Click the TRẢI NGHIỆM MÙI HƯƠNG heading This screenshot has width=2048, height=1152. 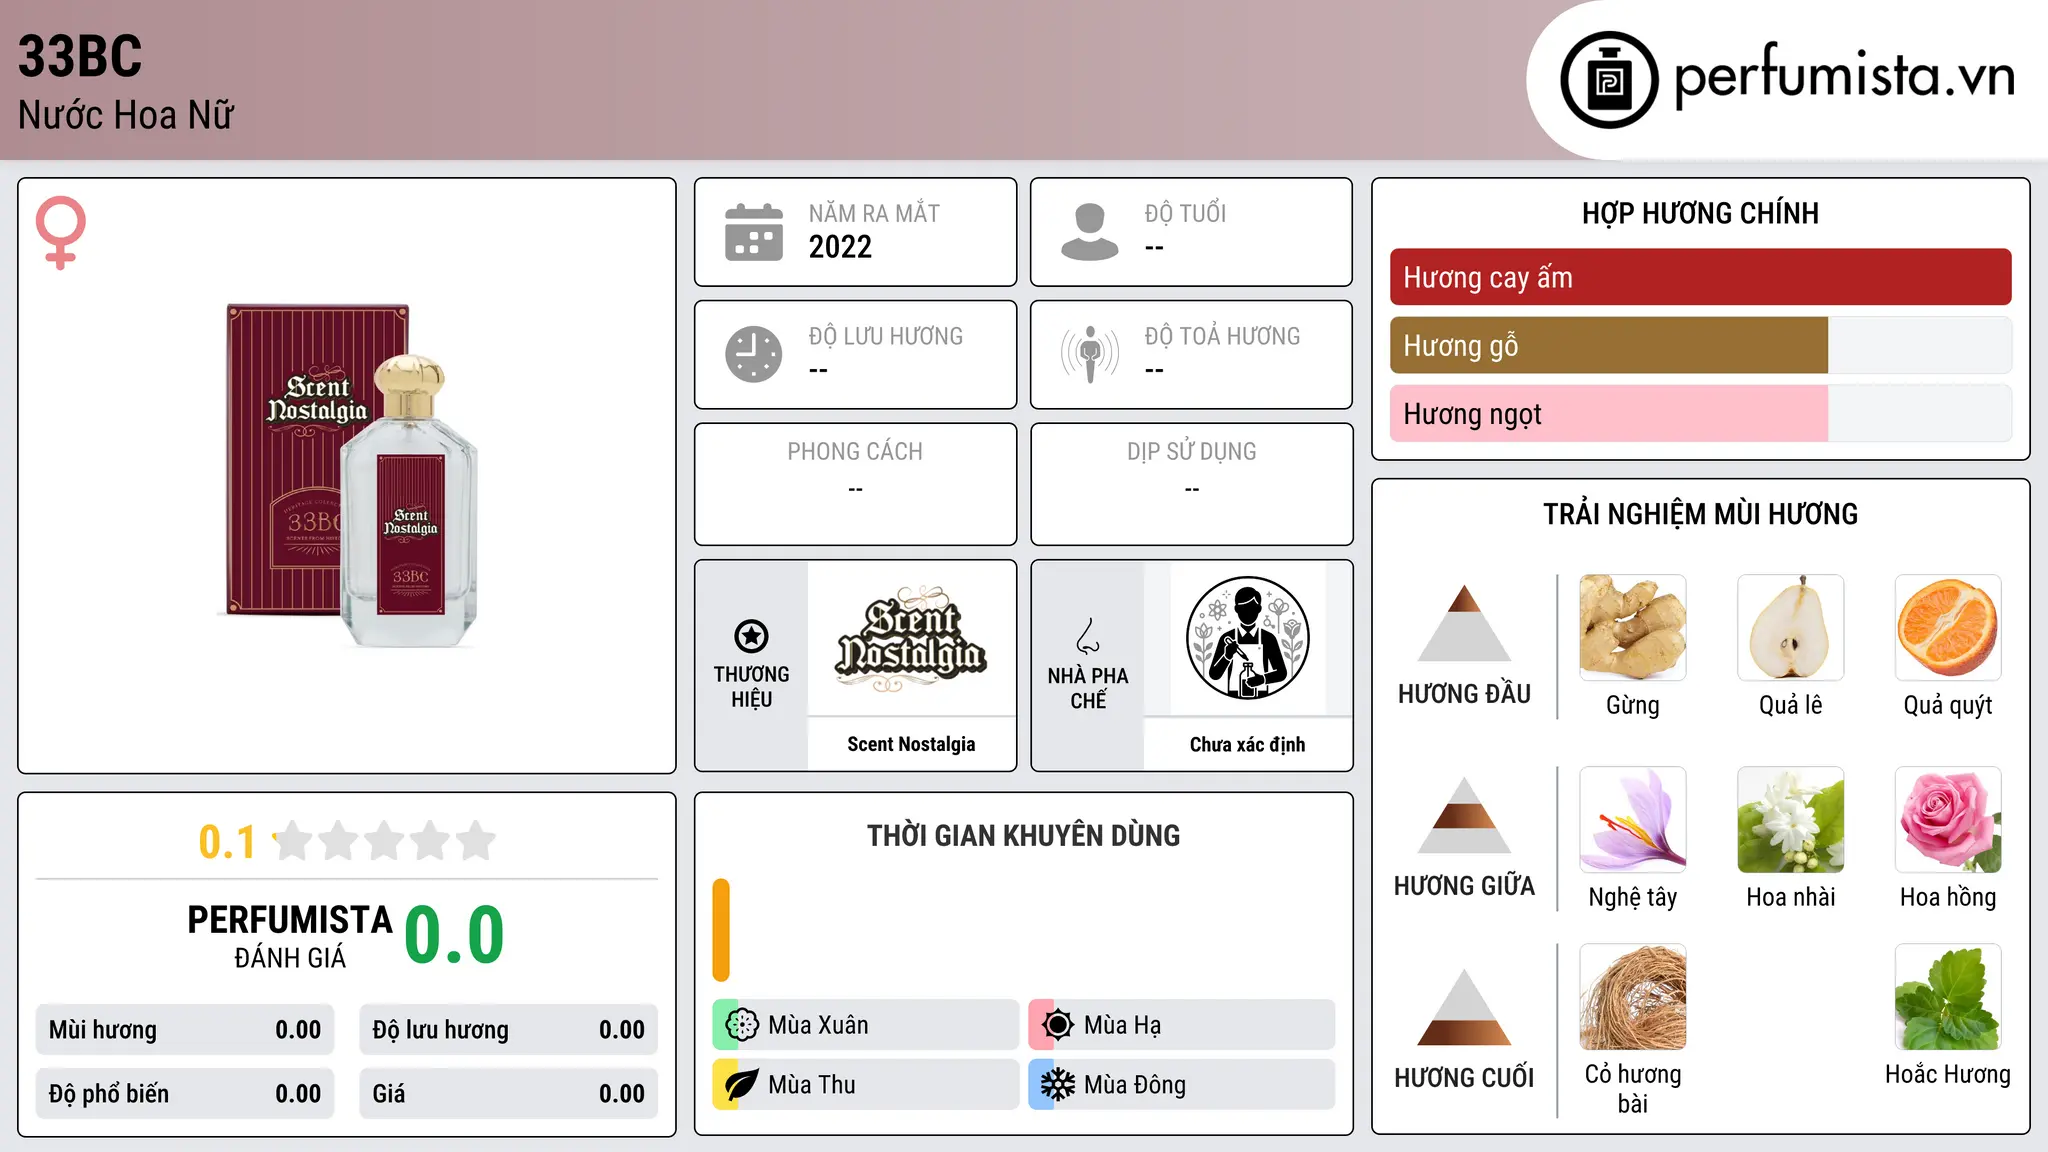(x=1700, y=514)
